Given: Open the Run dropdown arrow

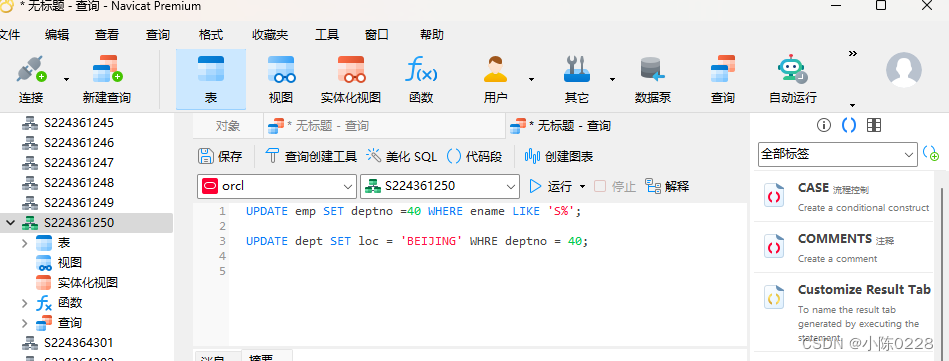Looking at the screenshot, I should point(583,187).
